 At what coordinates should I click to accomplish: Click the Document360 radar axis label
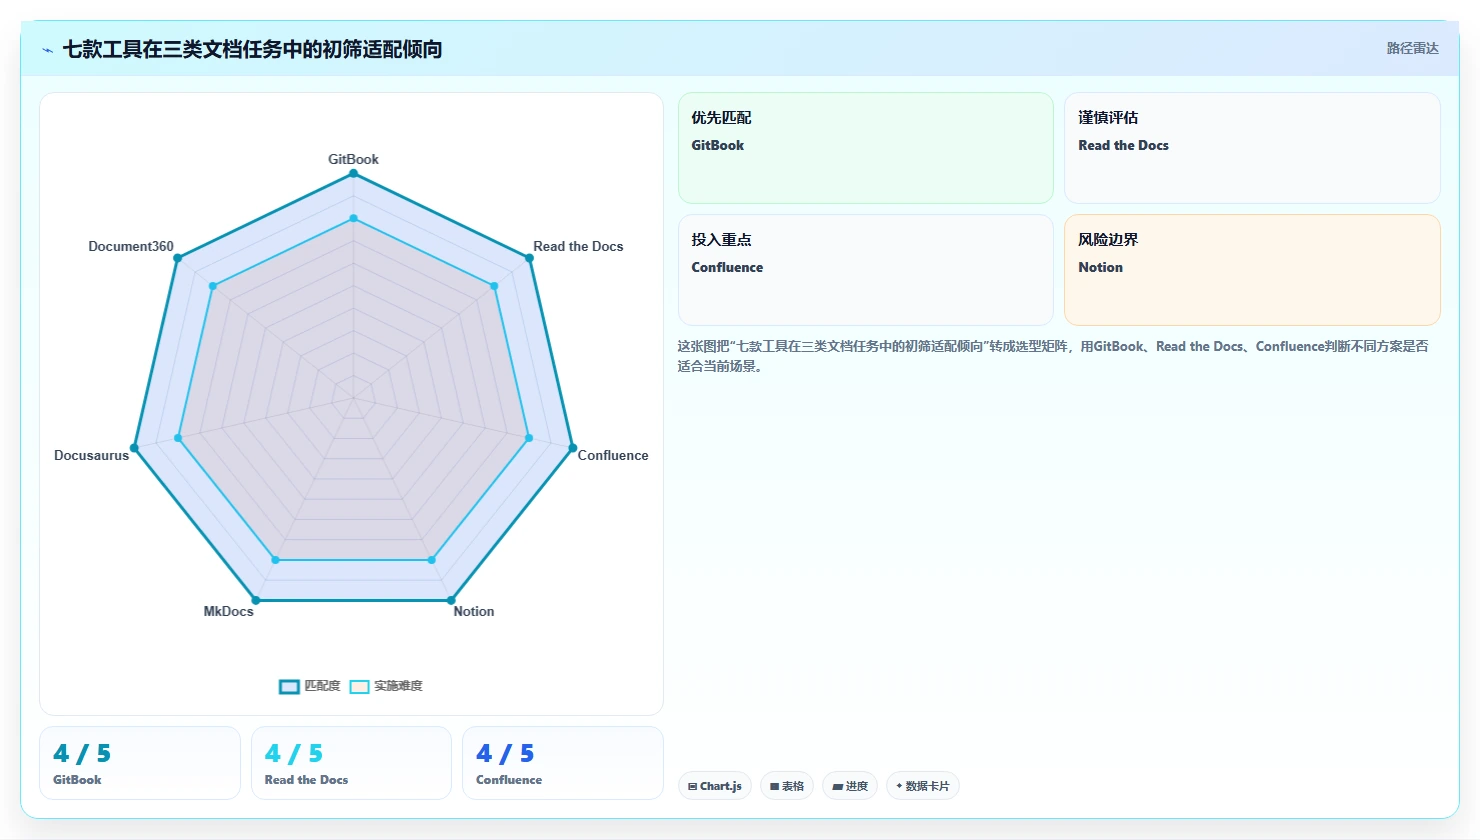coord(131,246)
